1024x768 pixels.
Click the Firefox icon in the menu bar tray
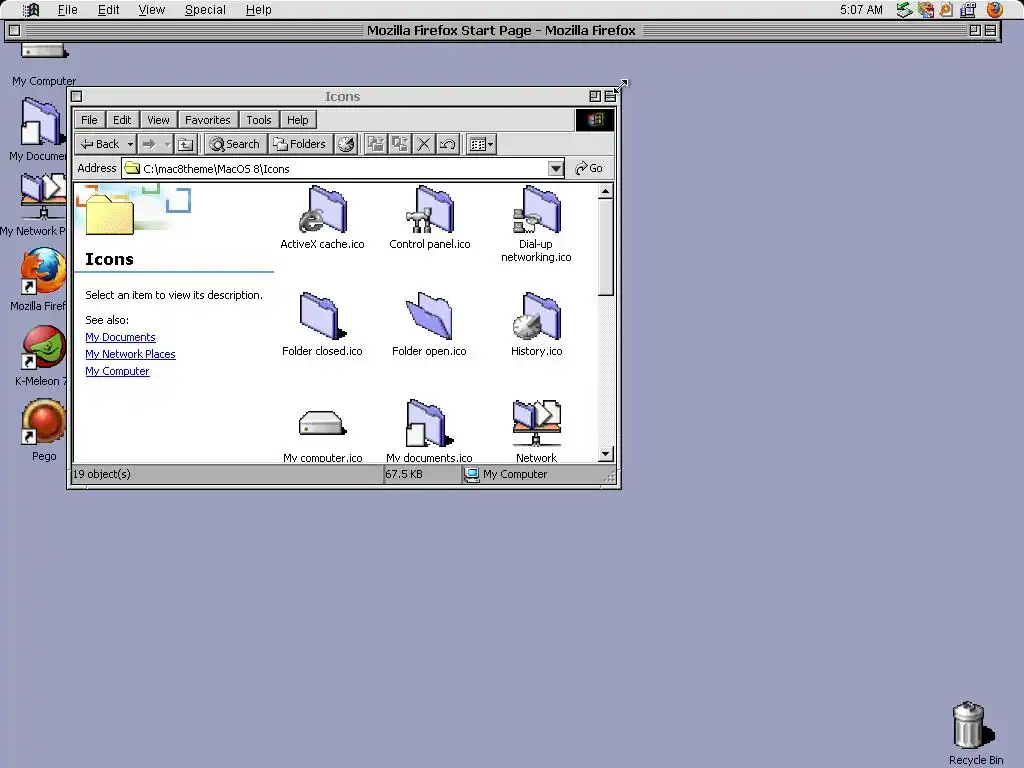coord(995,10)
